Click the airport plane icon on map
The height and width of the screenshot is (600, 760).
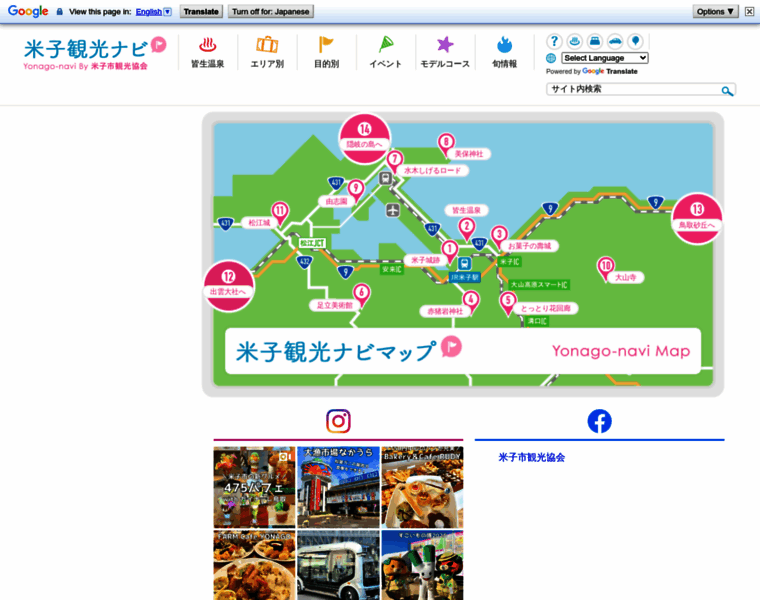coord(393,210)
